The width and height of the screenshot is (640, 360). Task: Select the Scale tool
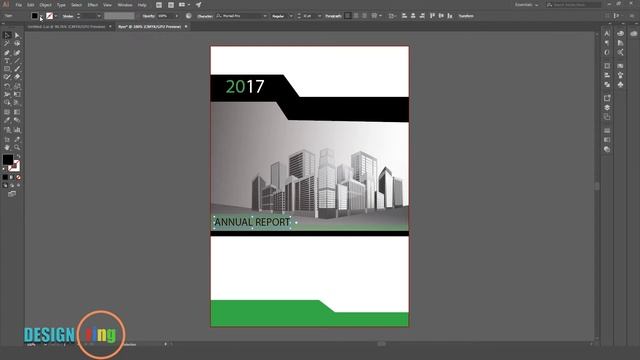click(x=17, y=86)
